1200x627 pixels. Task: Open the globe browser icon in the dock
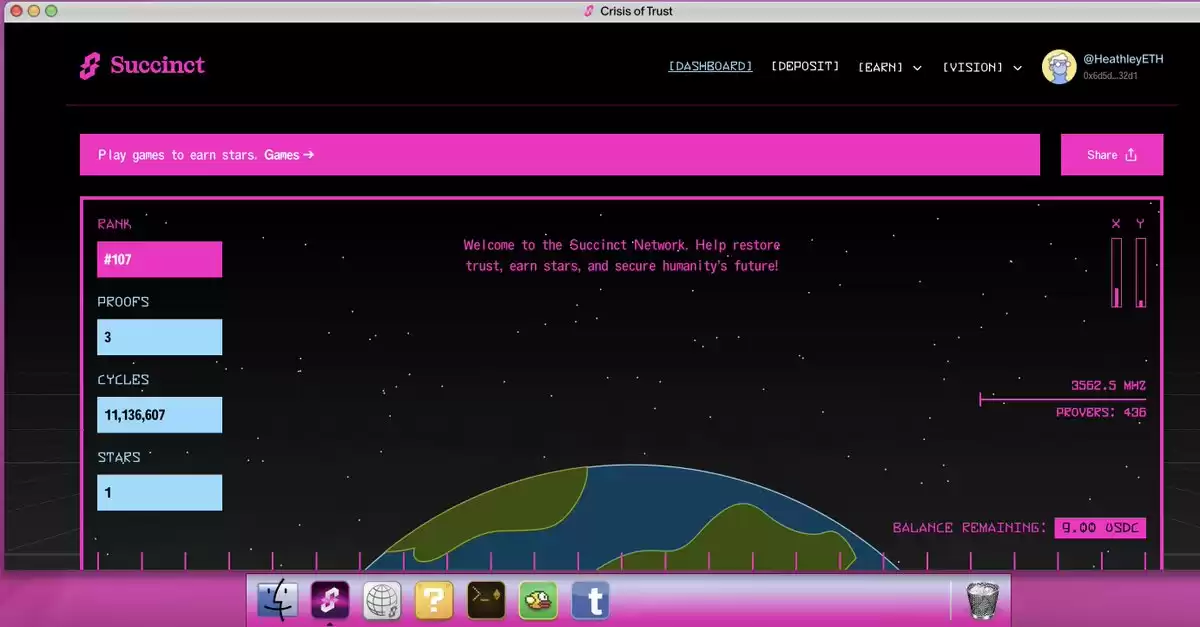382,600
